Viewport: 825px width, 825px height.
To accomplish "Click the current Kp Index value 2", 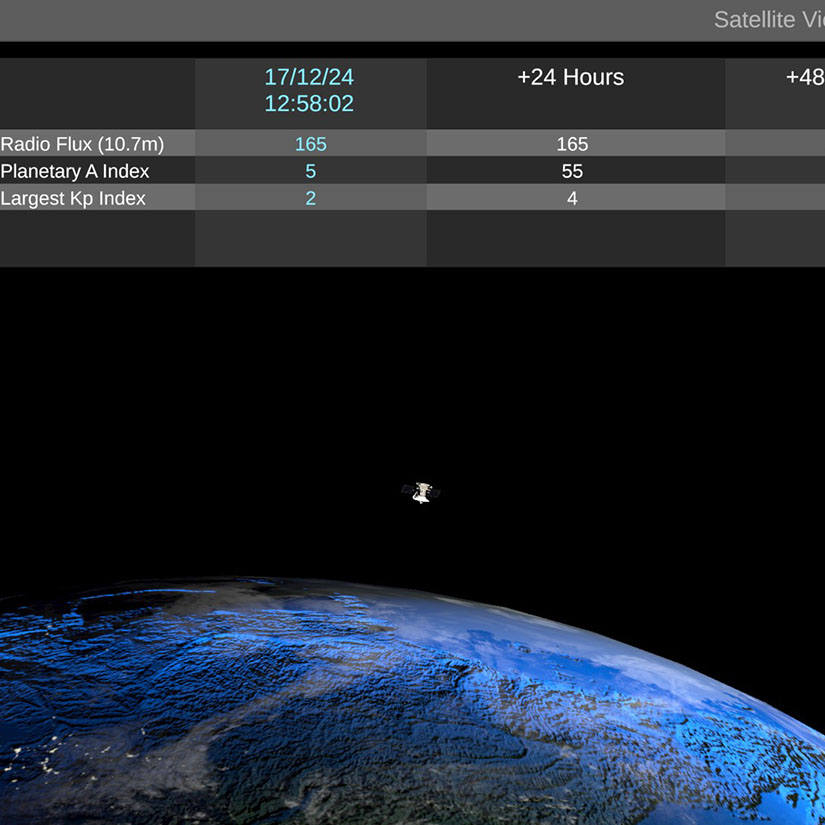I will pos(310,198).
